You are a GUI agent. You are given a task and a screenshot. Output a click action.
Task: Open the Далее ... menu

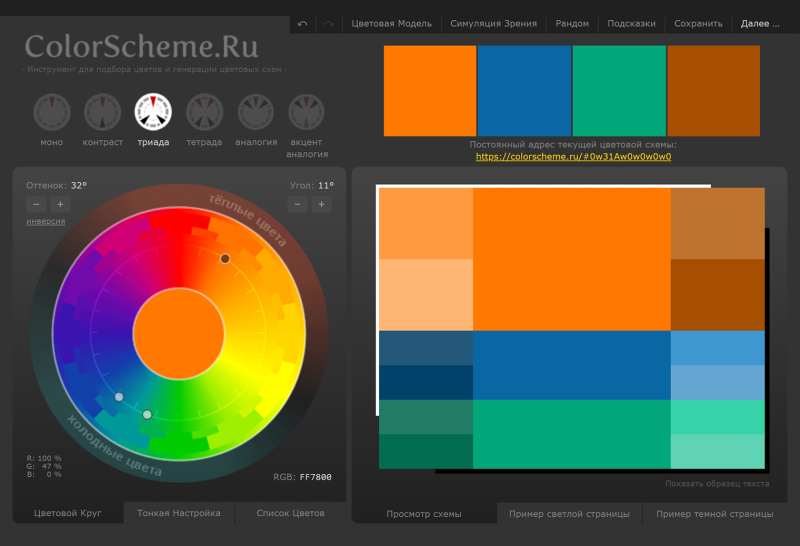pyautogui.click(x=760, y=23)
